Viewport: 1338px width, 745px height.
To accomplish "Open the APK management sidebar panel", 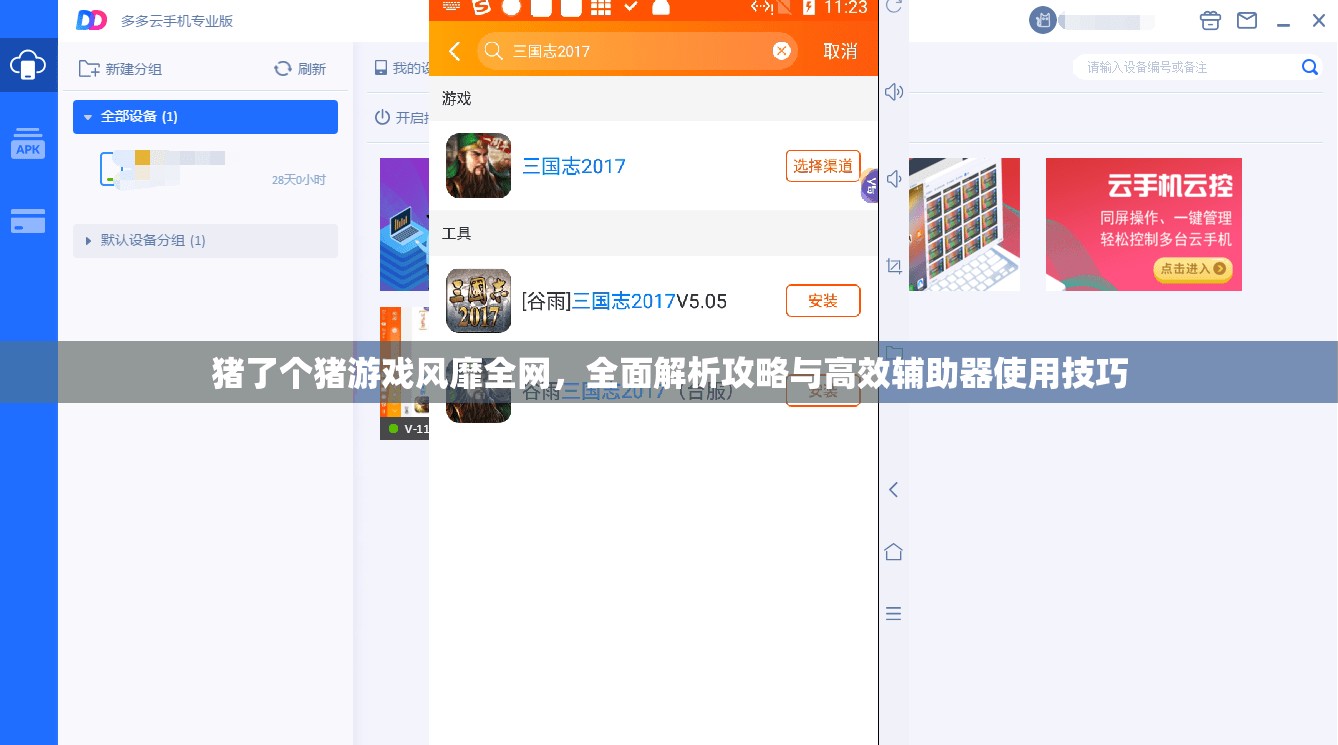I will (x=28, y=143).
